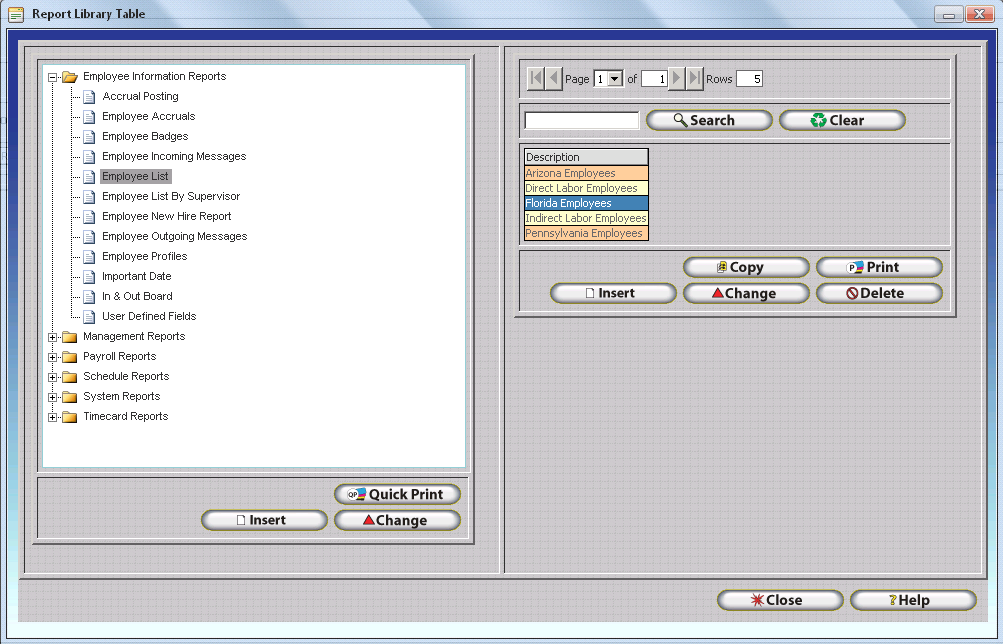Click the Search button
Viewport: 1003px width, 644px height.
709,120
